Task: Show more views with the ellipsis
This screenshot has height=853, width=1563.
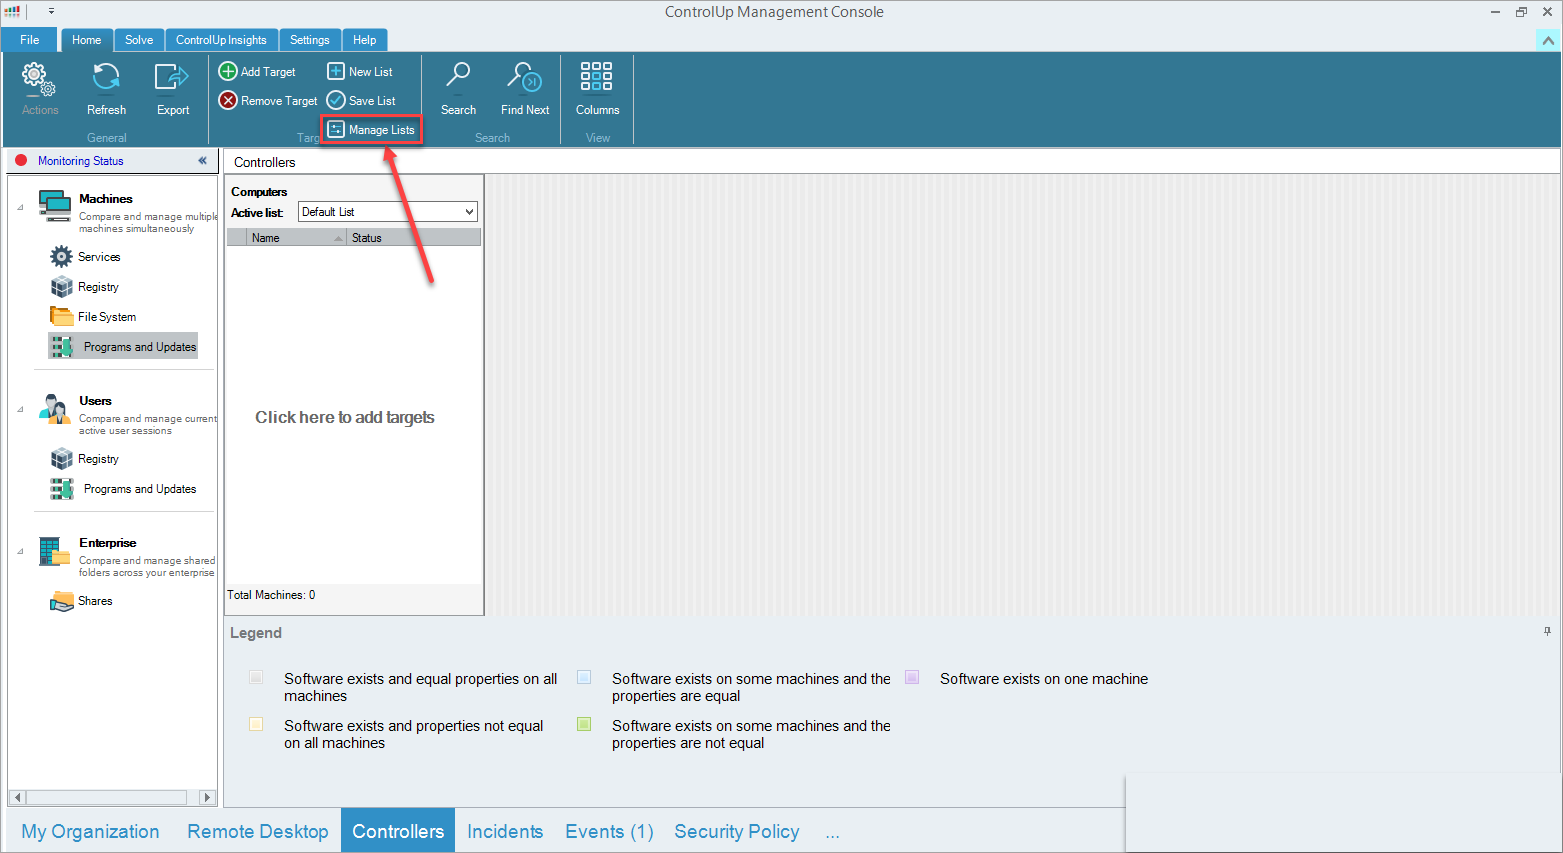Action: [x=832, y=832]
